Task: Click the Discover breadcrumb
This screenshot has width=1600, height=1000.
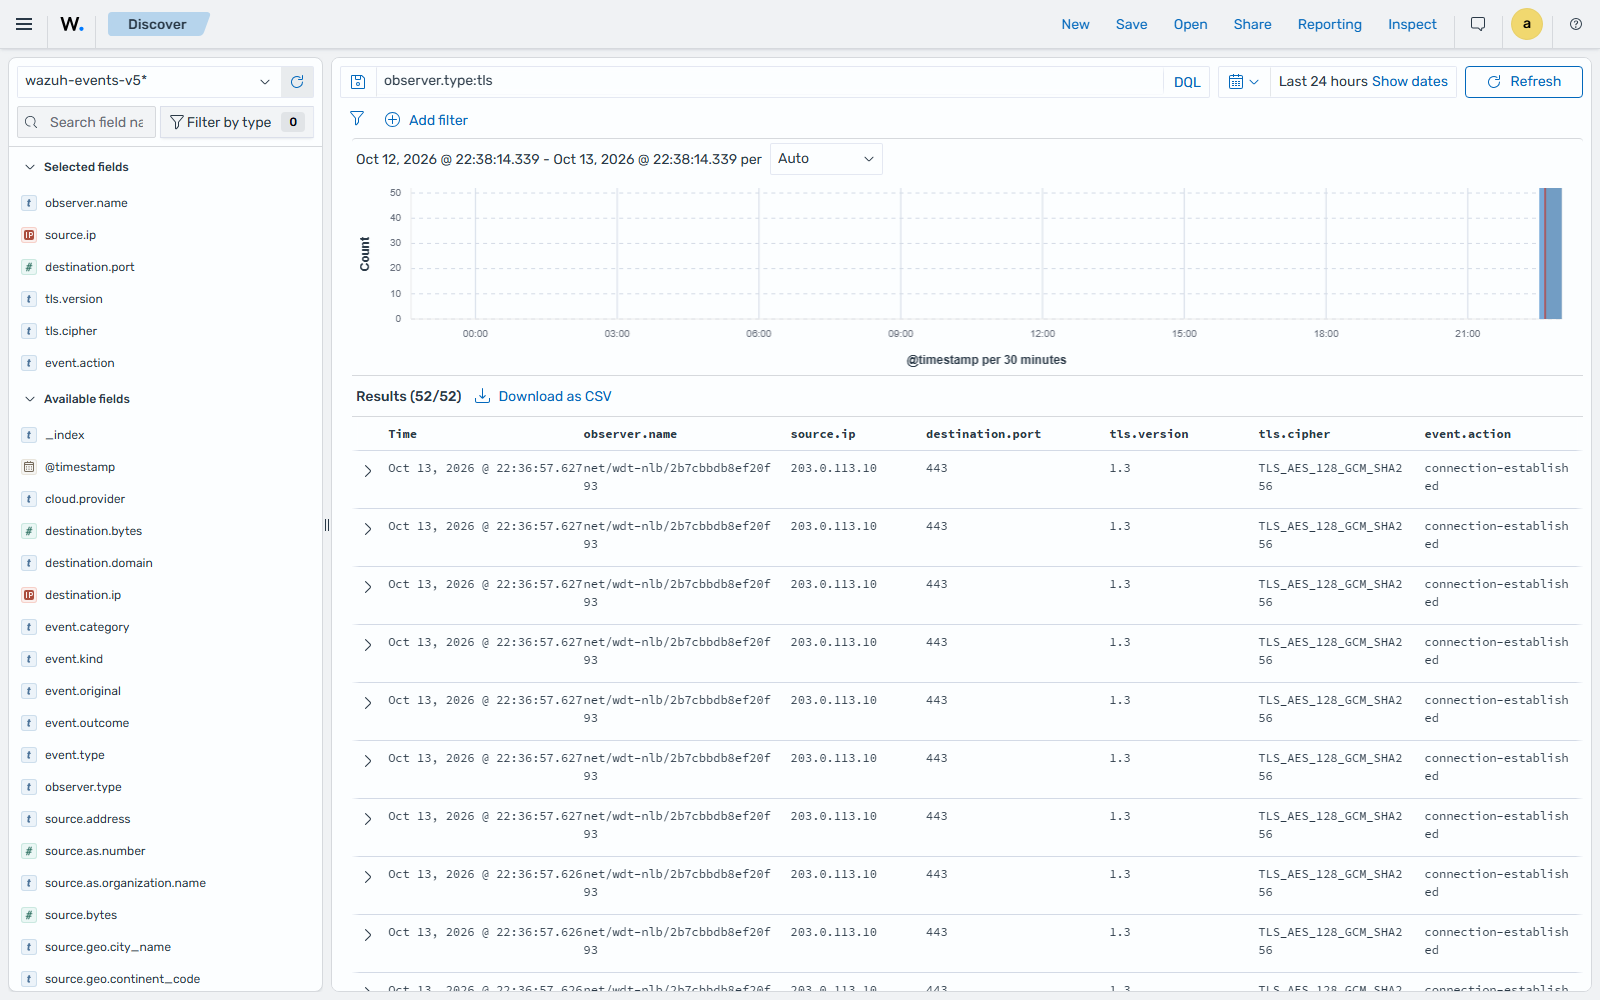Action: [x=157, y=24]
